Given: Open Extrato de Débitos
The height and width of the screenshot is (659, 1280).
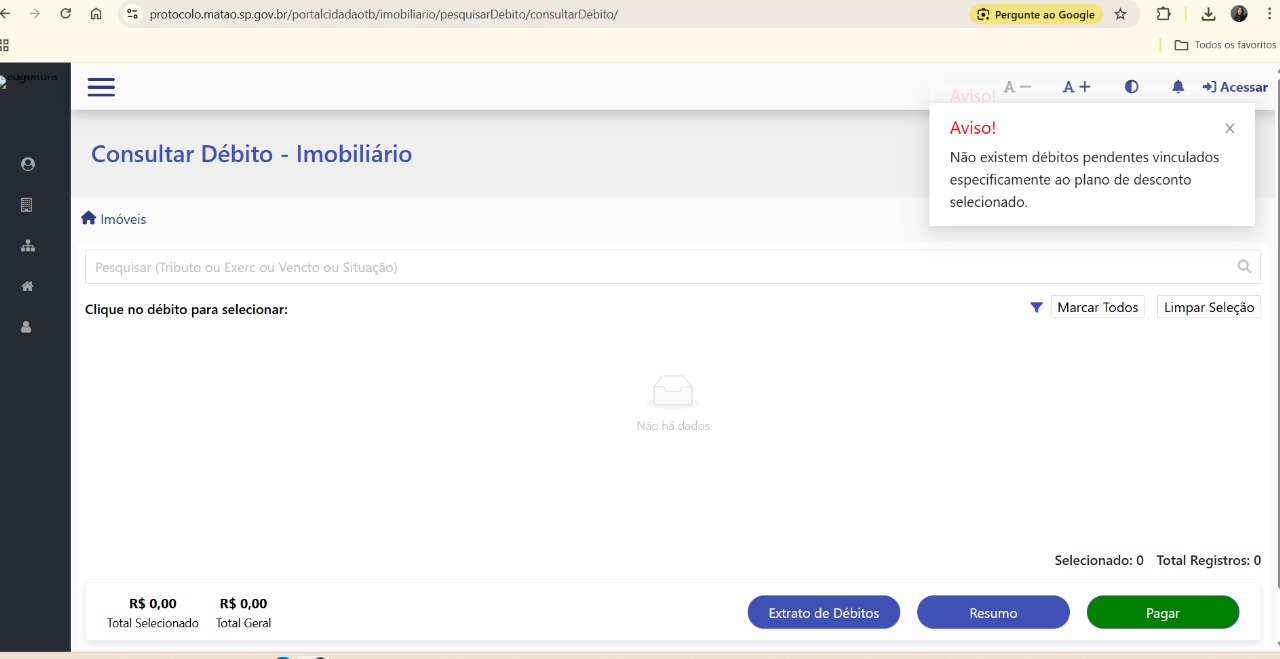Looking at the screenshot, I should [x=823, y=613].
